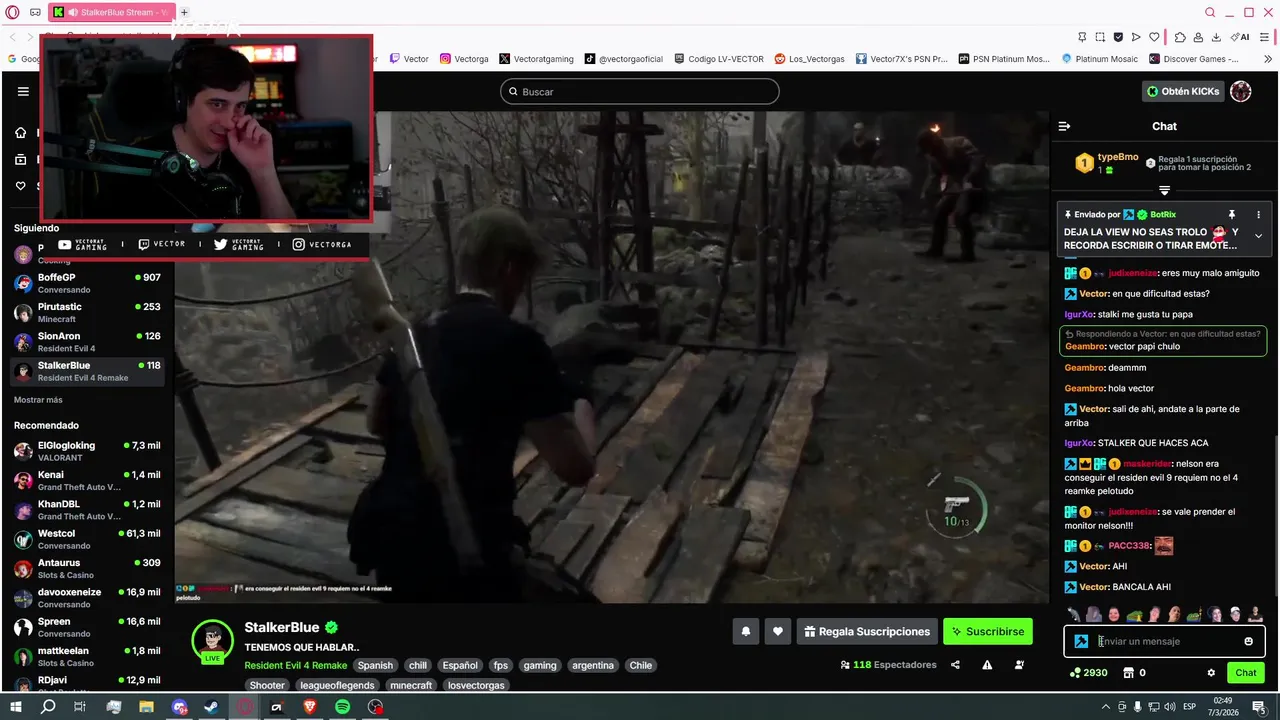Unpin the pinned message with pin icon

coord(1232,214)
